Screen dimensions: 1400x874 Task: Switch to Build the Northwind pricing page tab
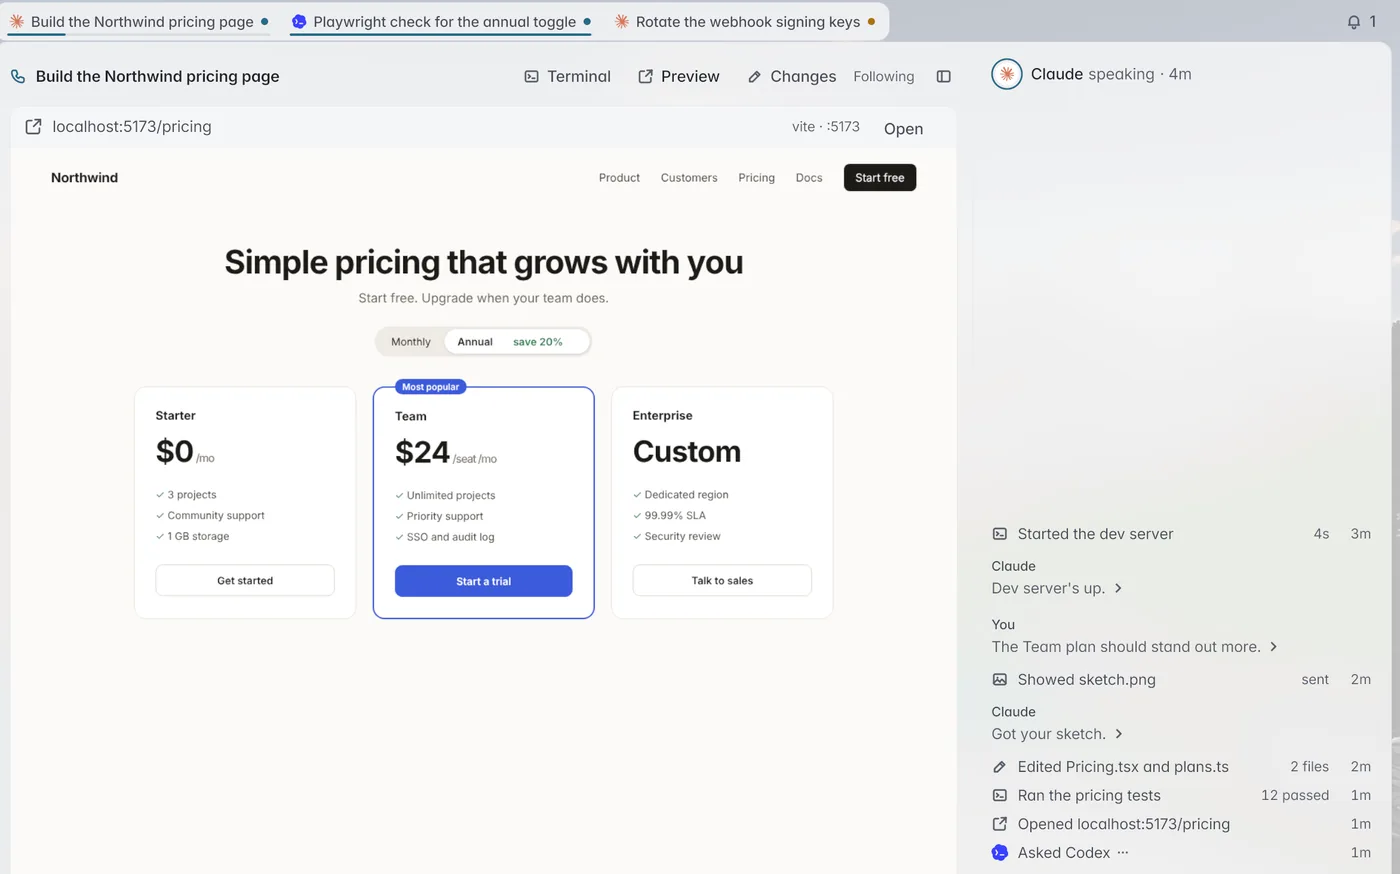(139, 22)
